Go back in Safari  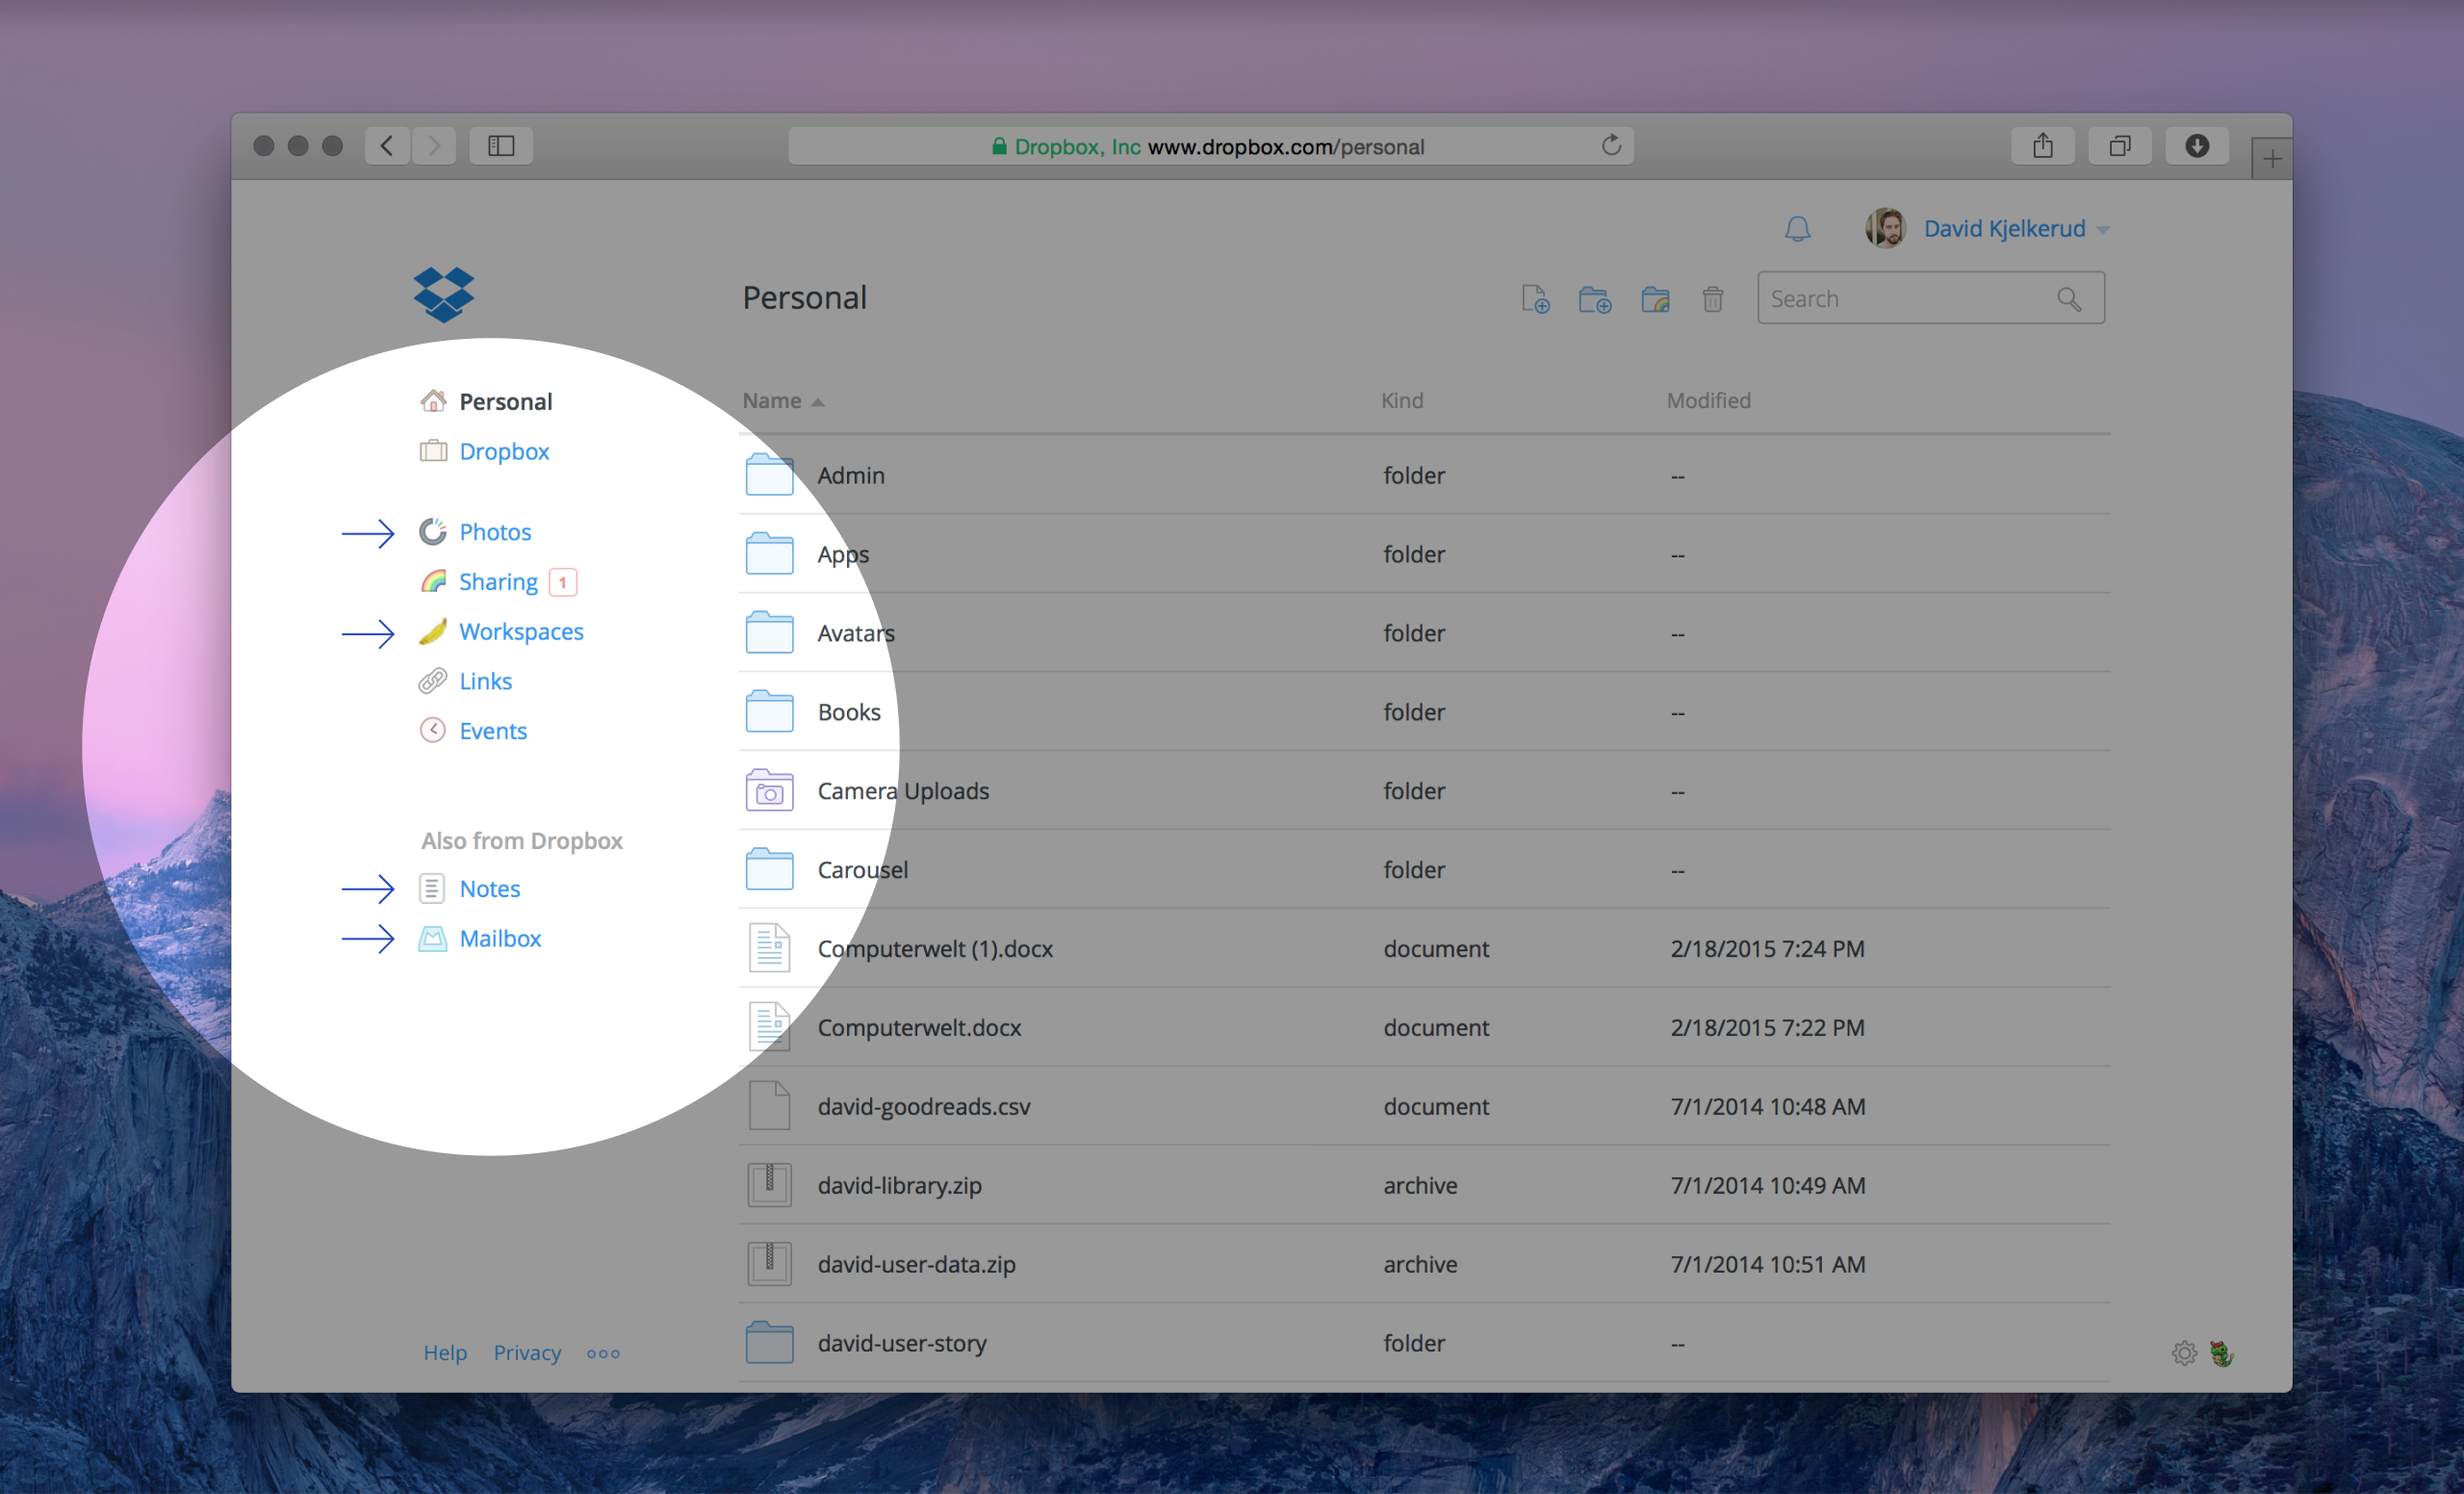coord(387,146)
